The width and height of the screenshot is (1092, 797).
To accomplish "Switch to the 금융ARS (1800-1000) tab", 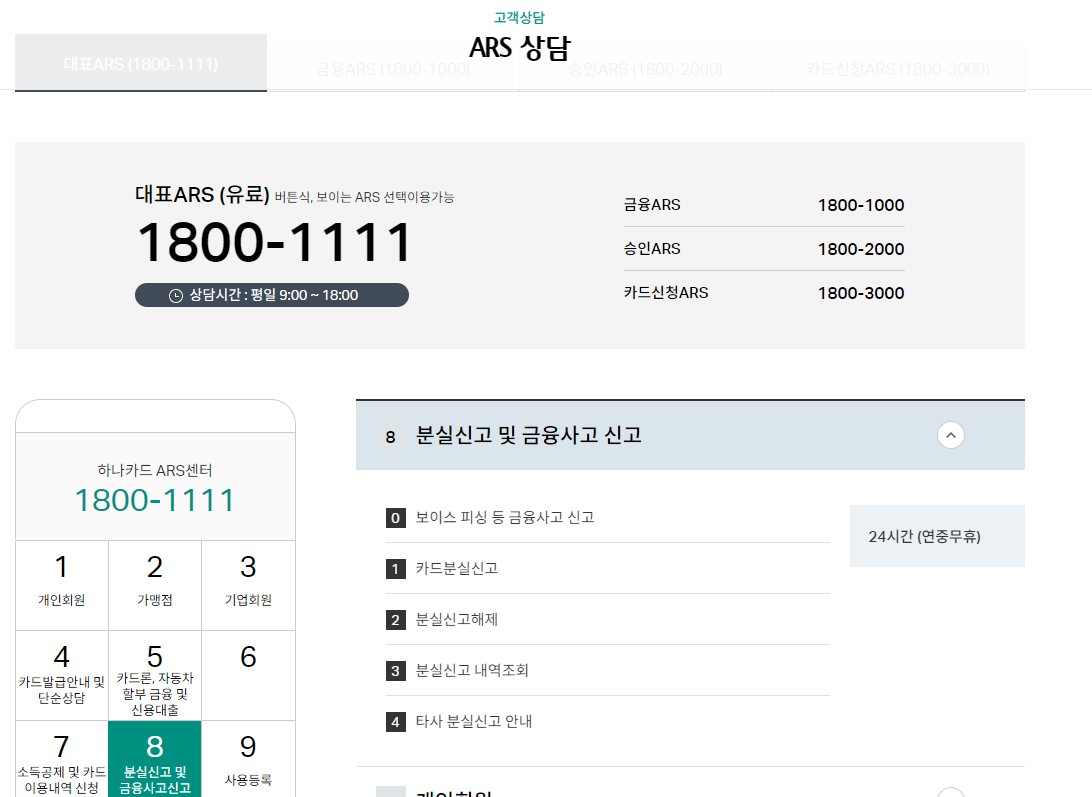I will [393, 69].
